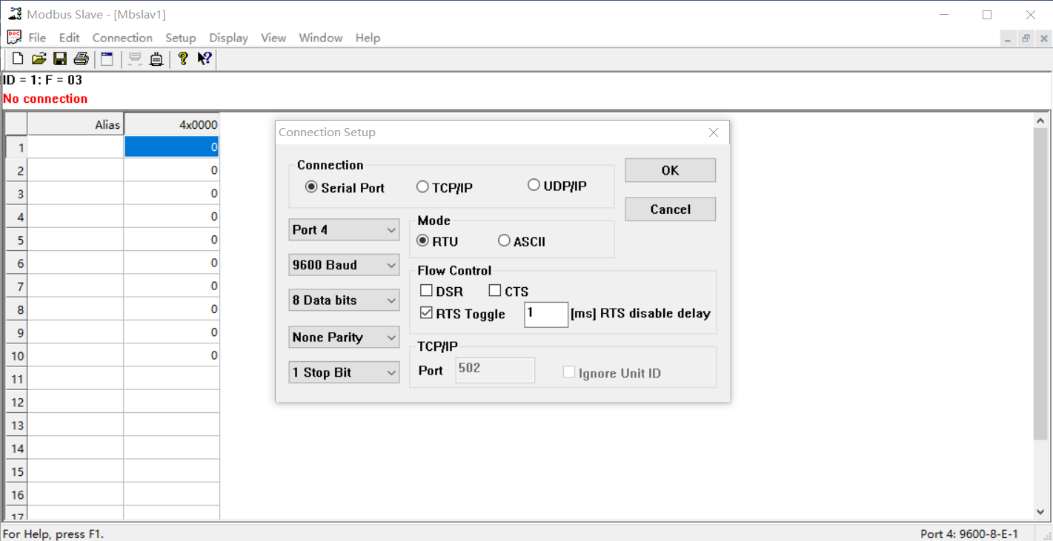Select the TCP/IP connection radio button
The width and height of the screenshot is (1053, 541).
(x=423, y=187)
